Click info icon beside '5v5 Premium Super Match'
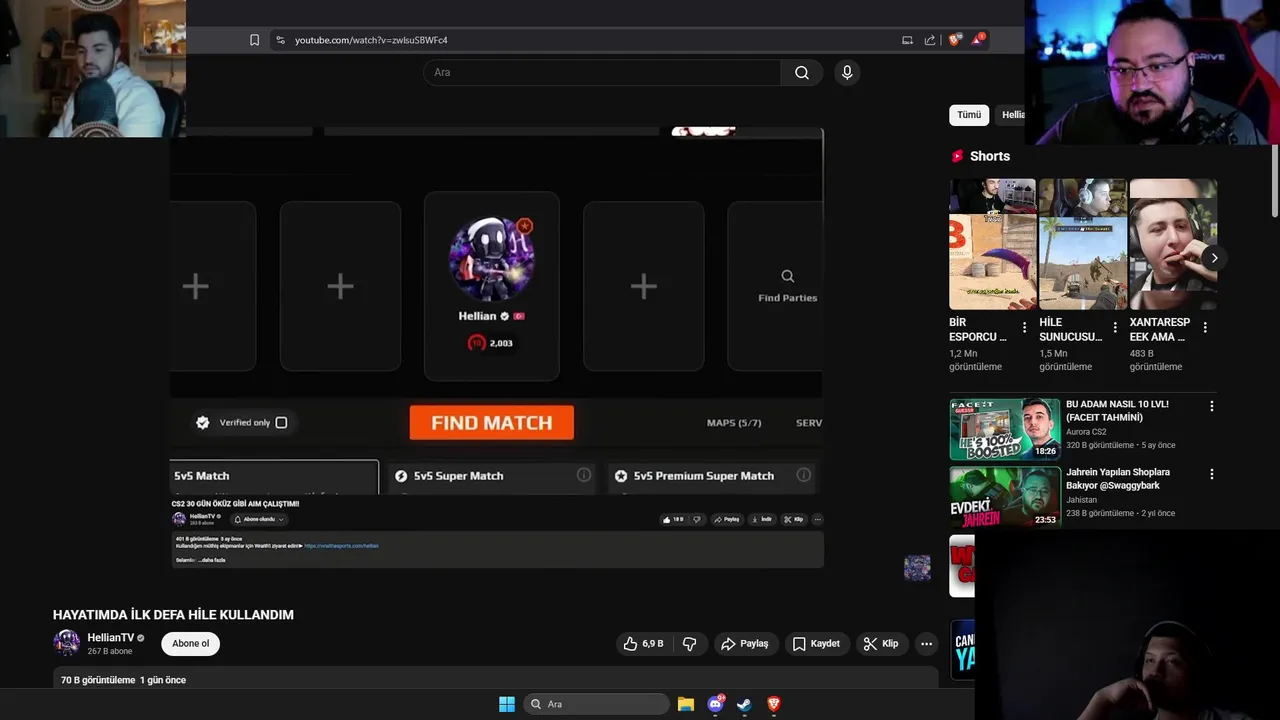This screenshot has height=720, width=1280. (803, 475)
